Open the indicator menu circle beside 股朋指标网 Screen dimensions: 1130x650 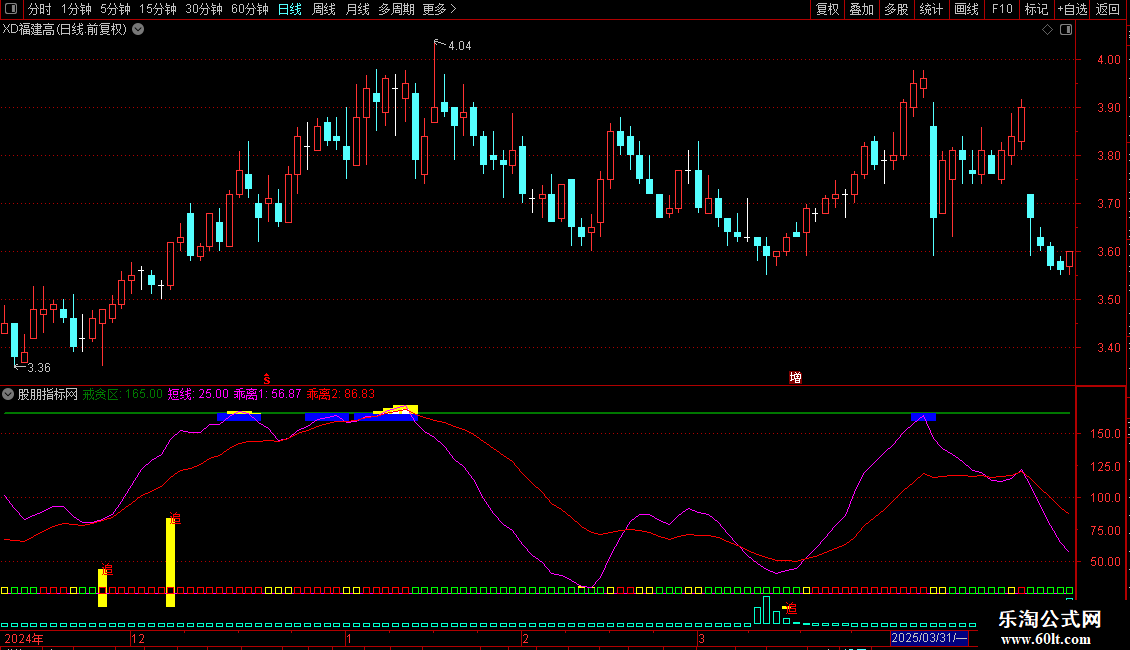click(x=8, y=394)
